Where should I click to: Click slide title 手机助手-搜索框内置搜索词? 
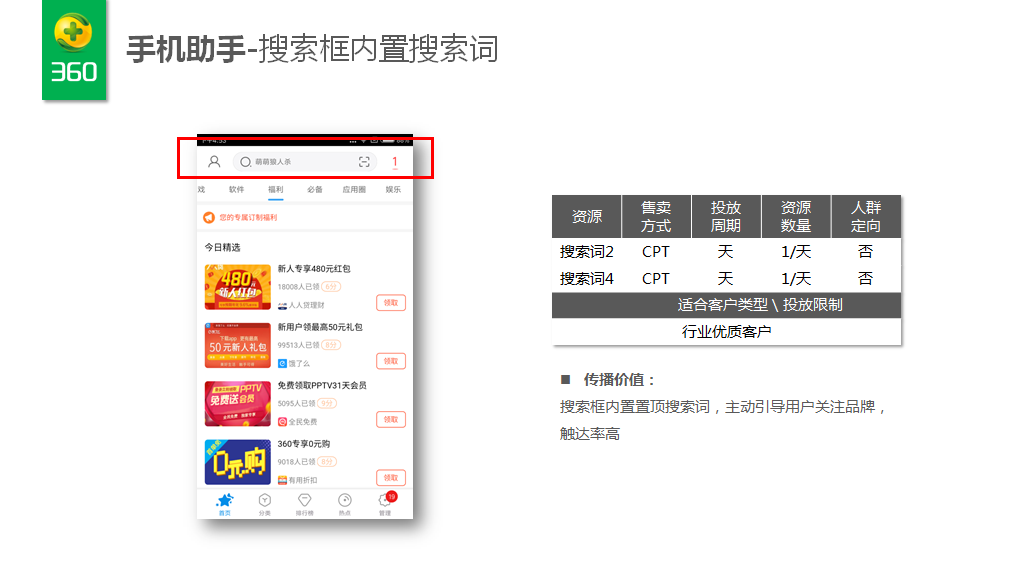(x=313, y=49)
